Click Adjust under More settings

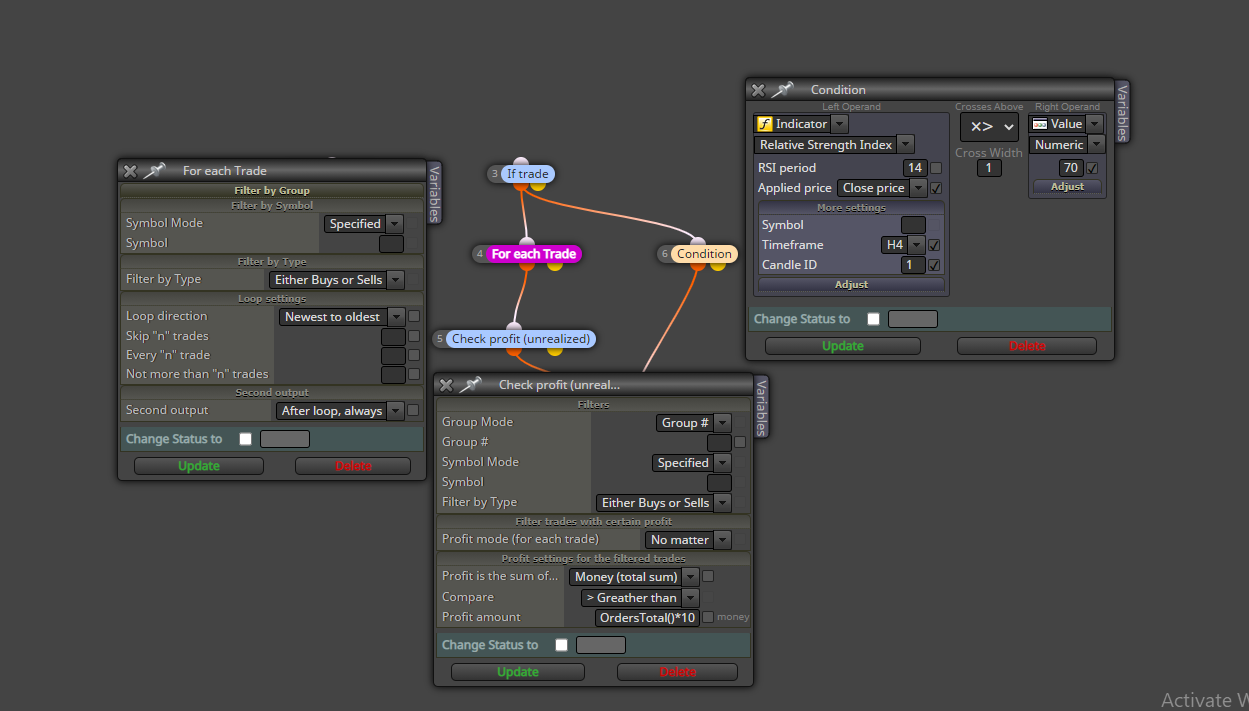[851, 285]
